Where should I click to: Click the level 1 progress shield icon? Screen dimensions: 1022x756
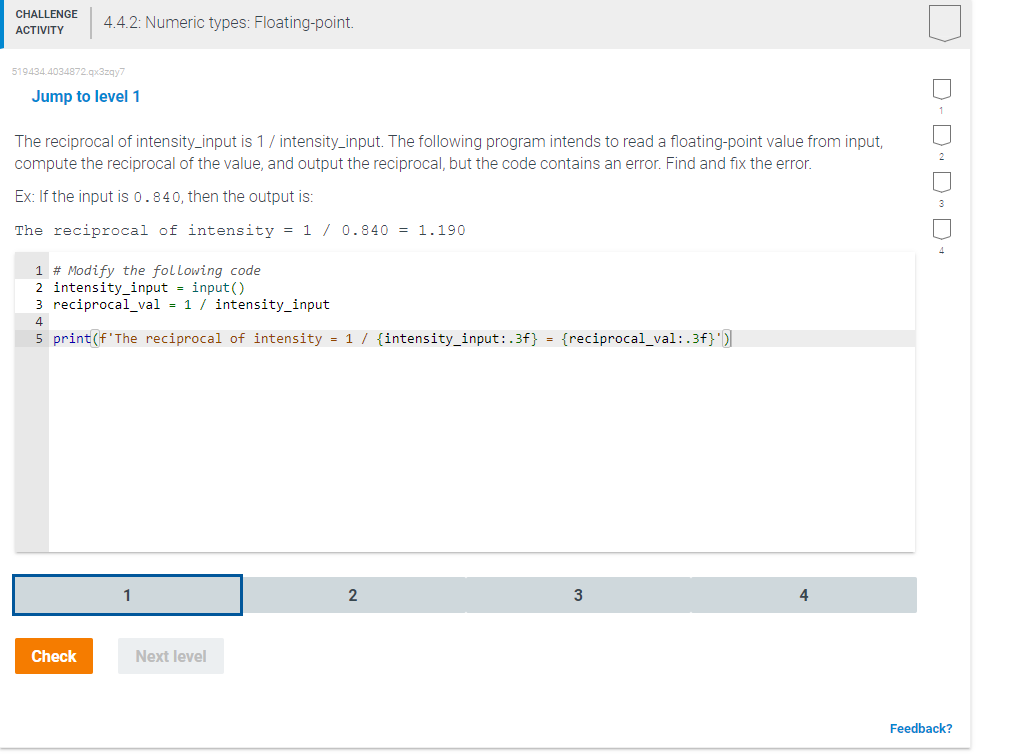click(x=940, y=90)
